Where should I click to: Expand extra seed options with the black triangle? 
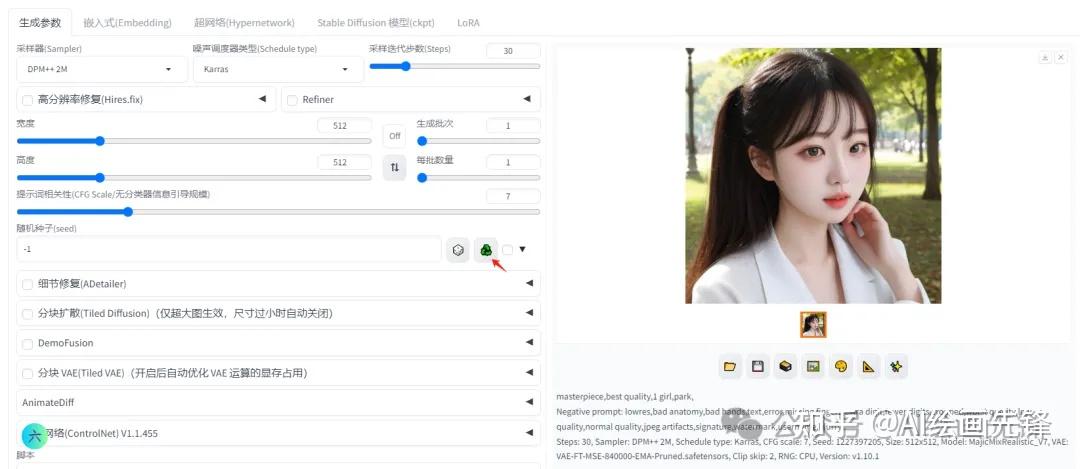522,249
